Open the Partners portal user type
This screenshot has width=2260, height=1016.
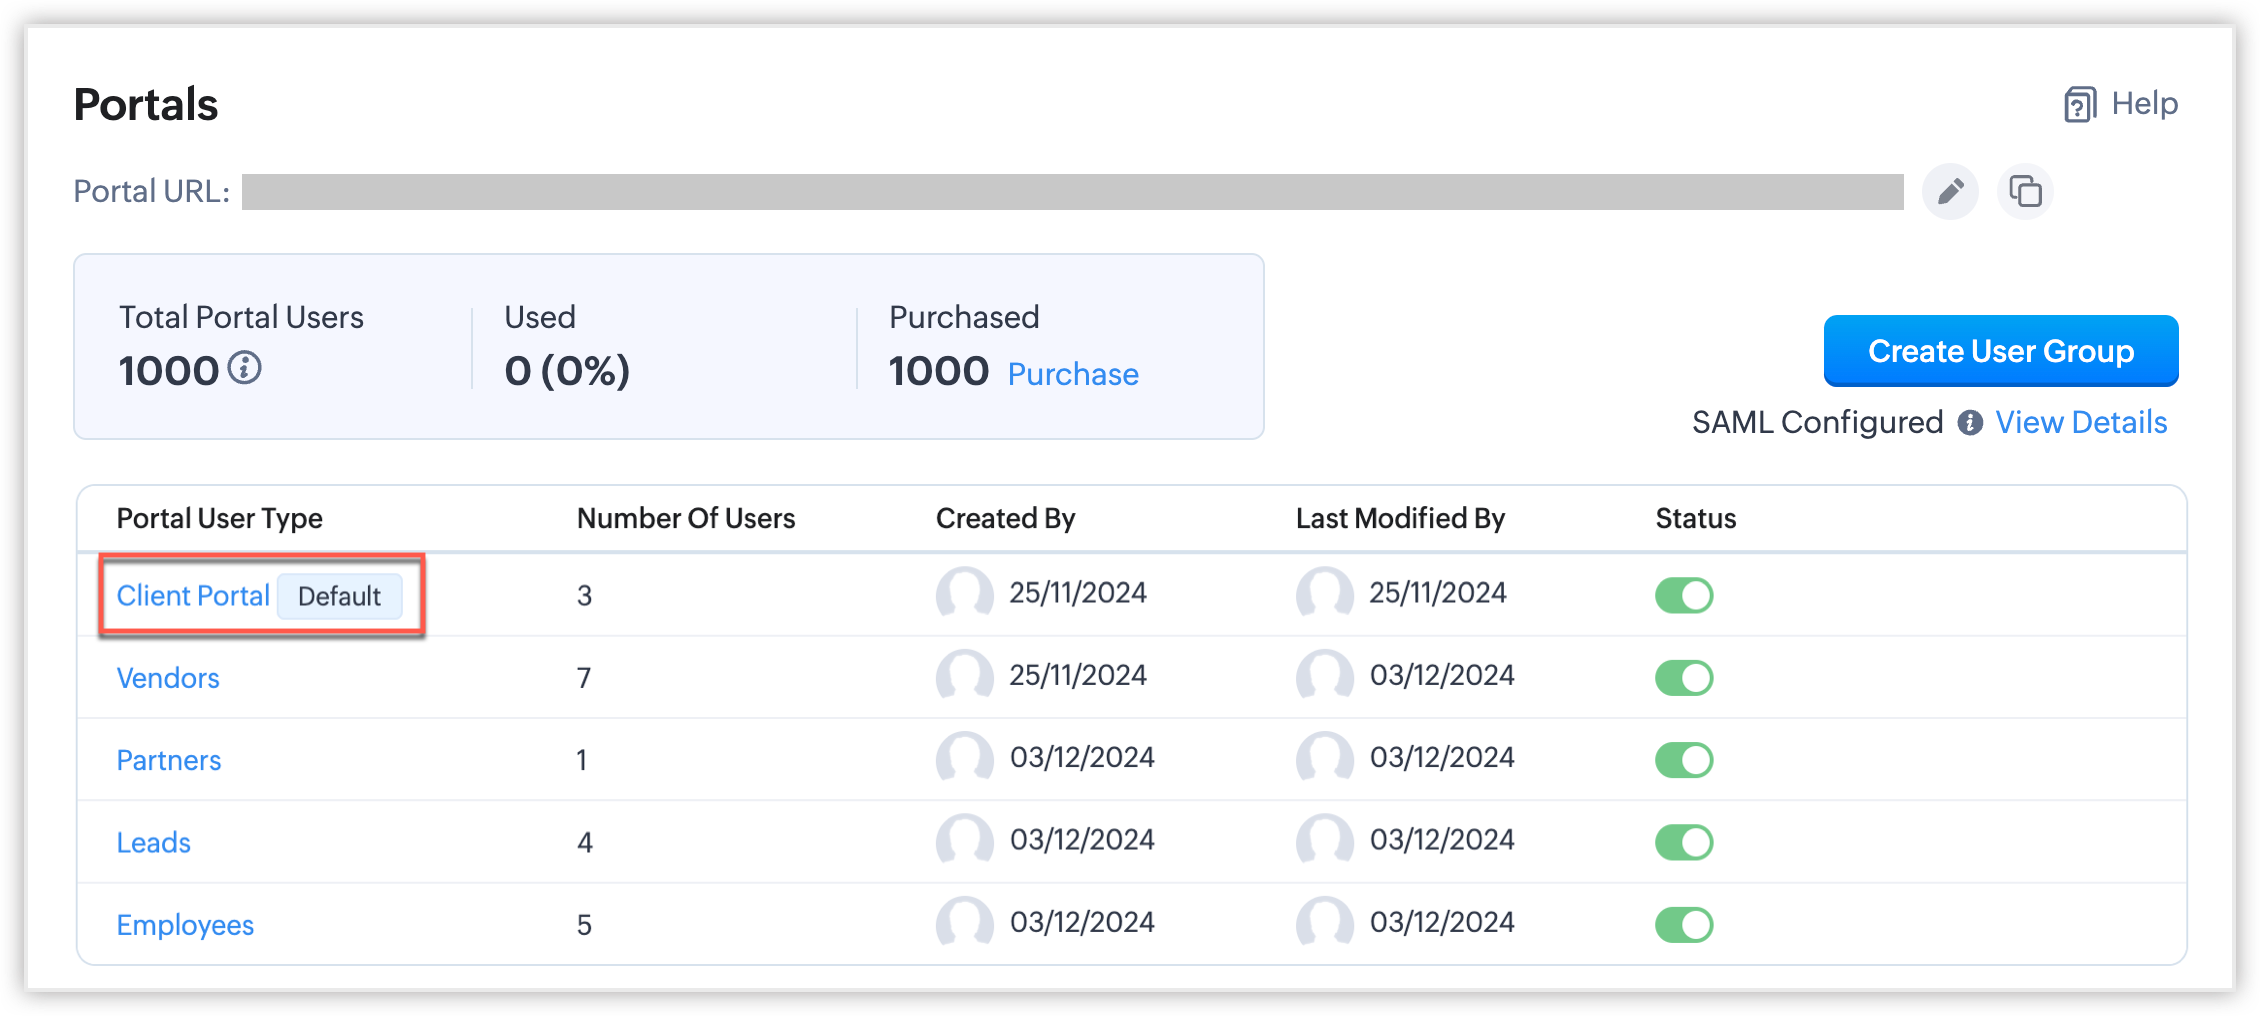point(169,760)
